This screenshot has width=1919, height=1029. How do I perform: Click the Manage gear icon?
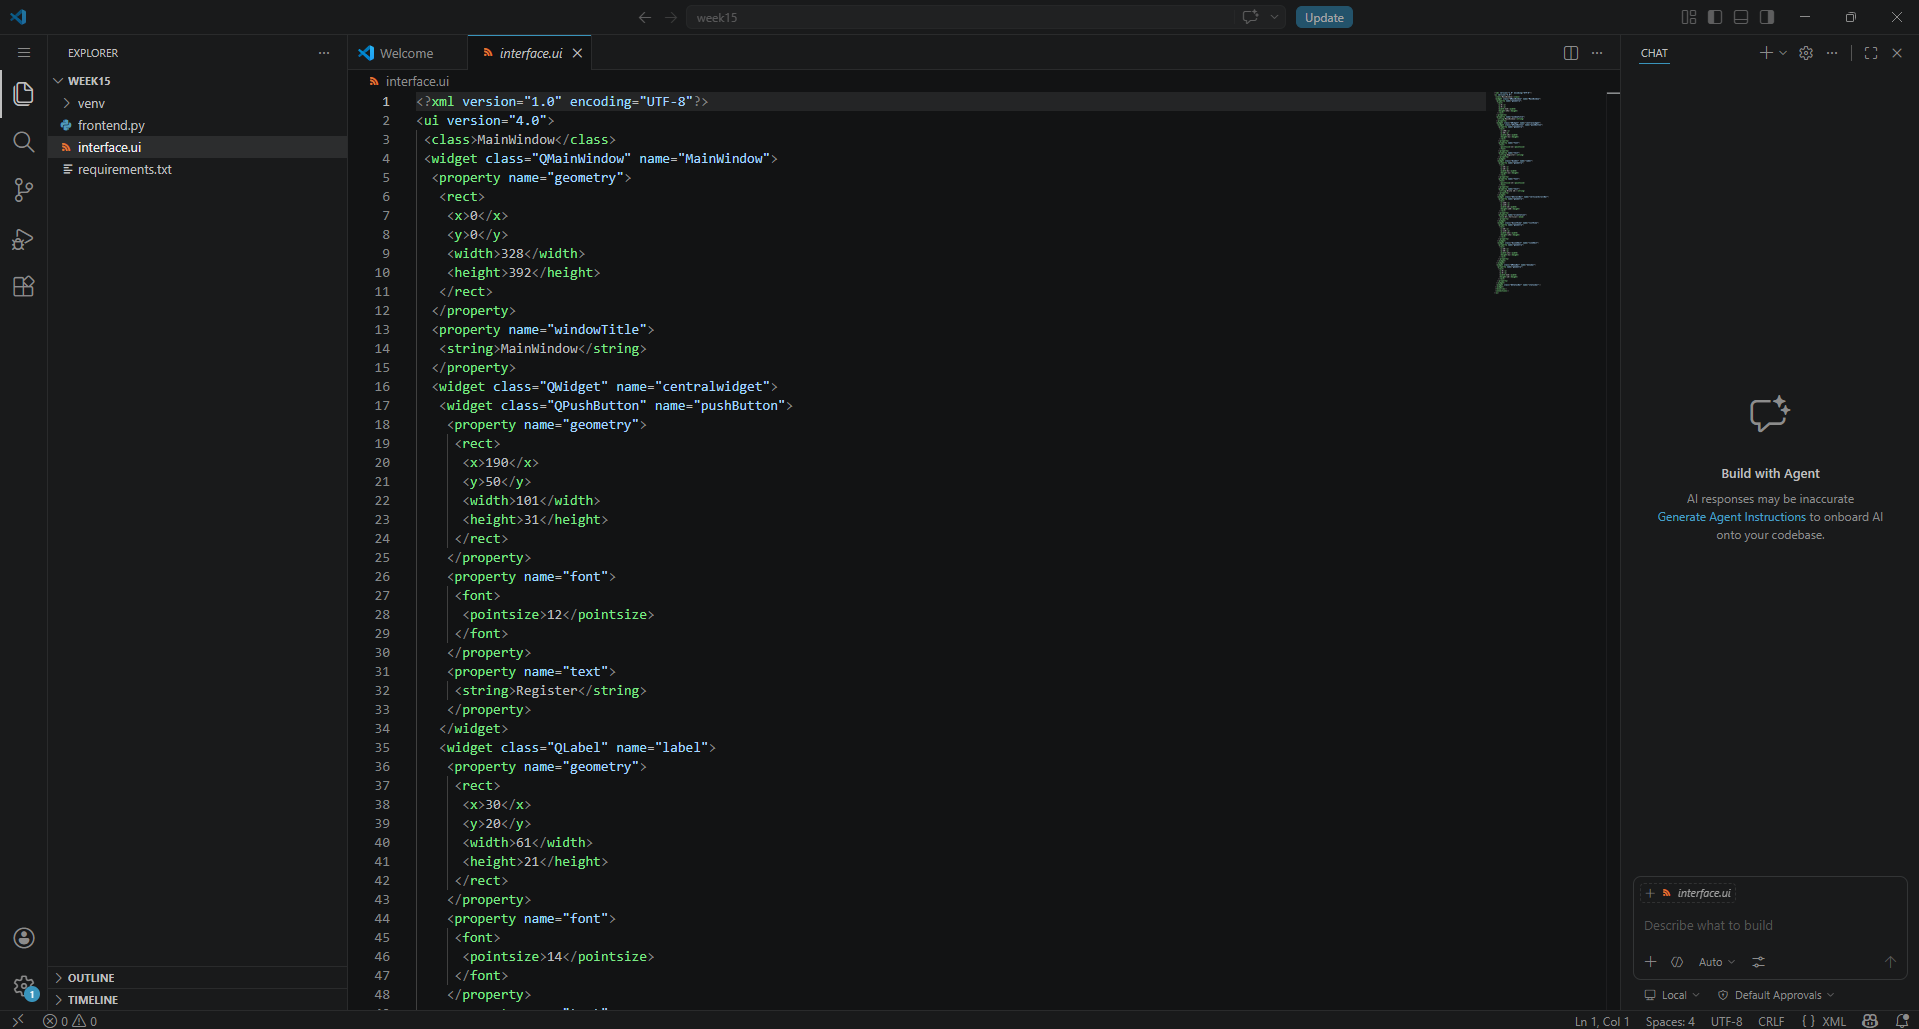pos(24,986)
